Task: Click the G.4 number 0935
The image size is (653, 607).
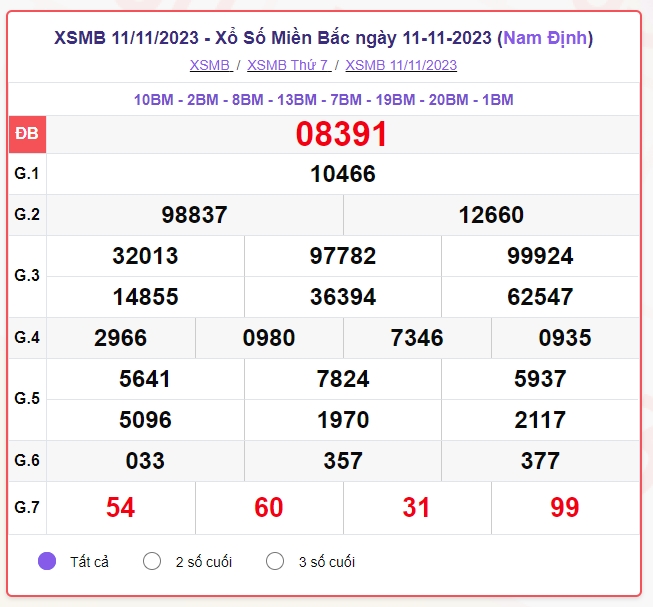Action: pyautogui.click(x=565, y=338)
